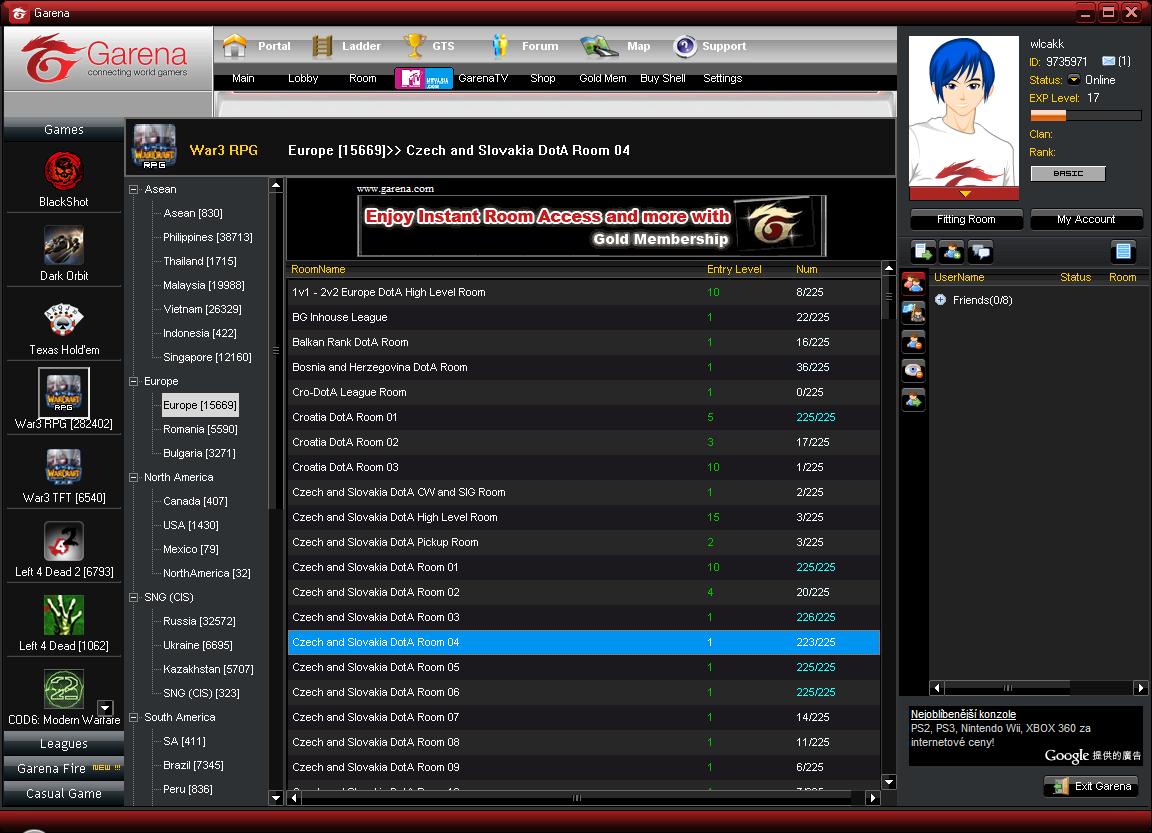This screenshot has height=833, width=1152.
Task: Open the Casual Game section button
Action: pyautogui.click(x=64, y=793)
